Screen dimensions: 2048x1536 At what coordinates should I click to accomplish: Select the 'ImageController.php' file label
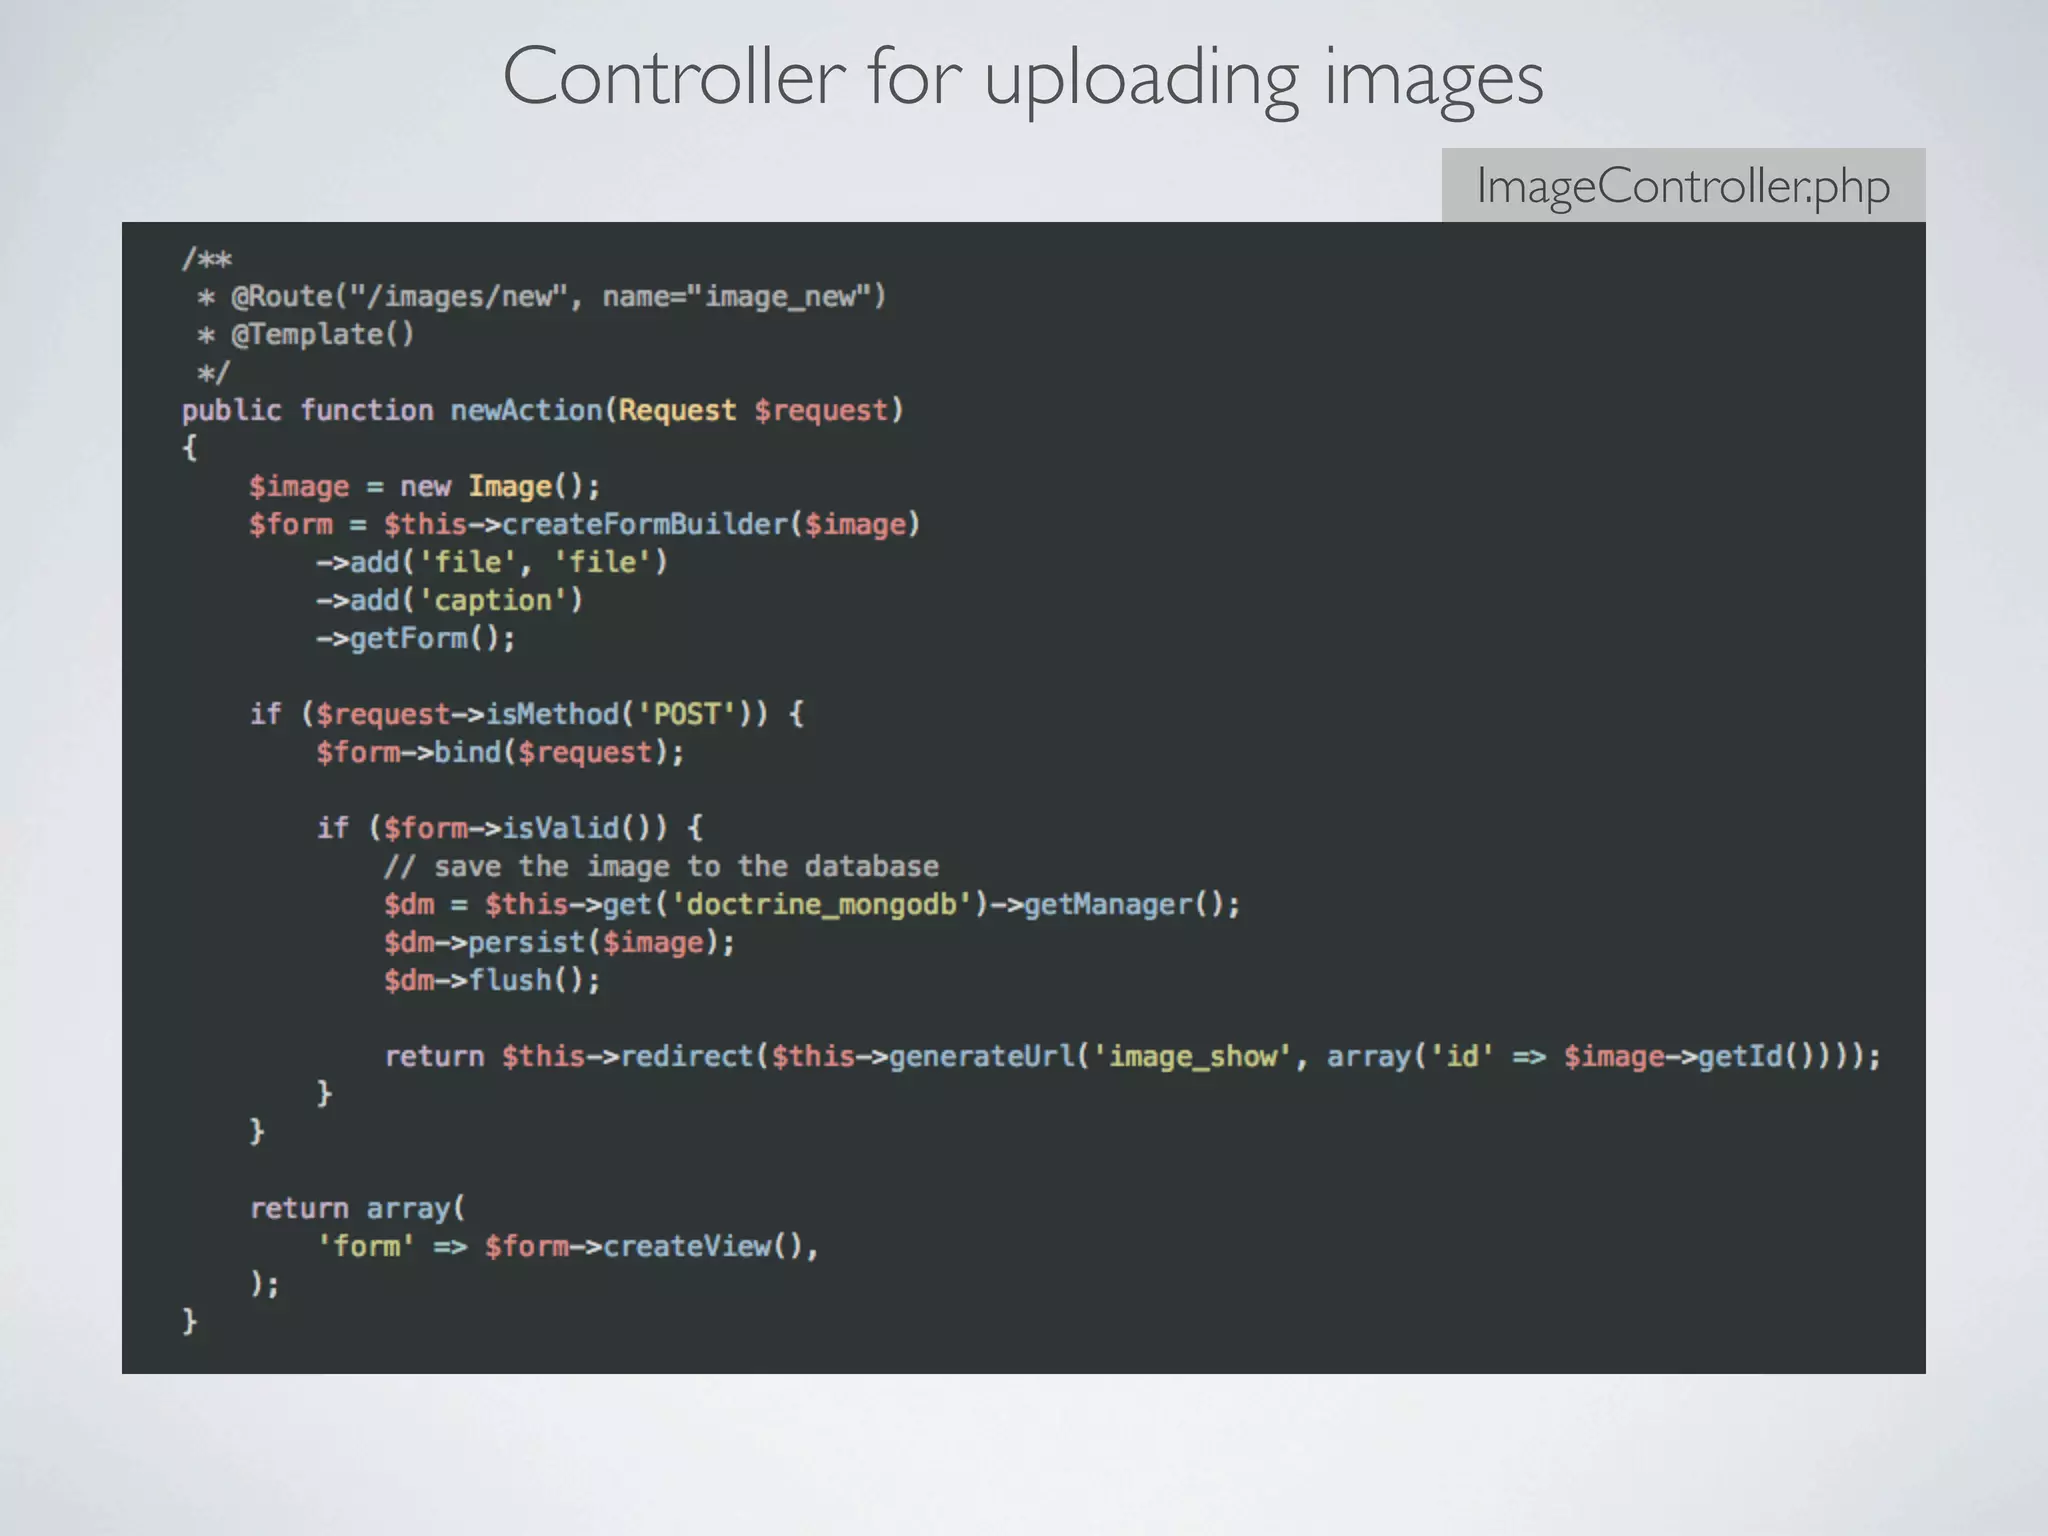click(1683, 186)
